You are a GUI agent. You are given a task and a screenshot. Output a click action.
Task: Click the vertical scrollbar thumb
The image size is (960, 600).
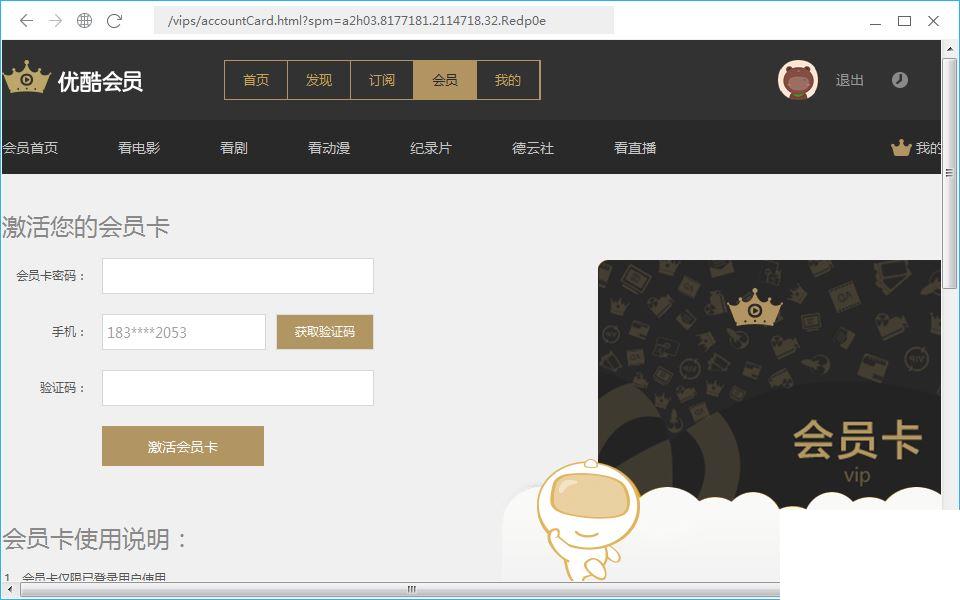950,173
